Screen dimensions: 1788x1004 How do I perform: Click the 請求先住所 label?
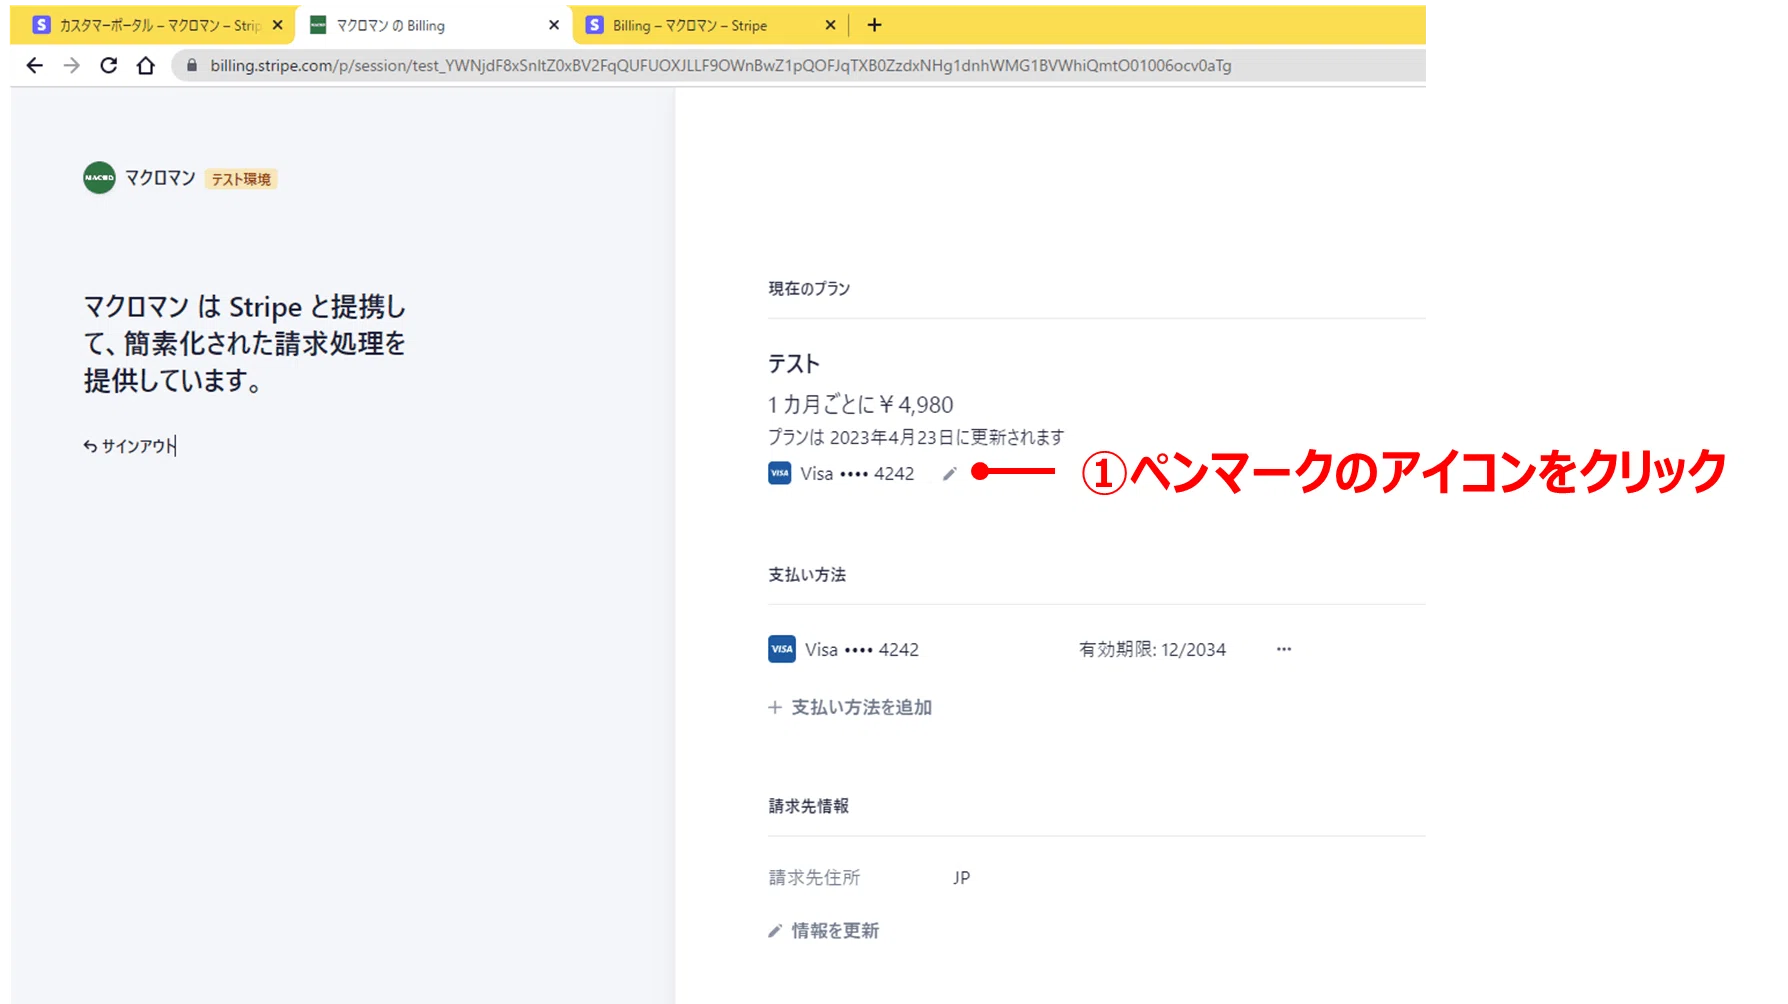click(x=814, y=877)
